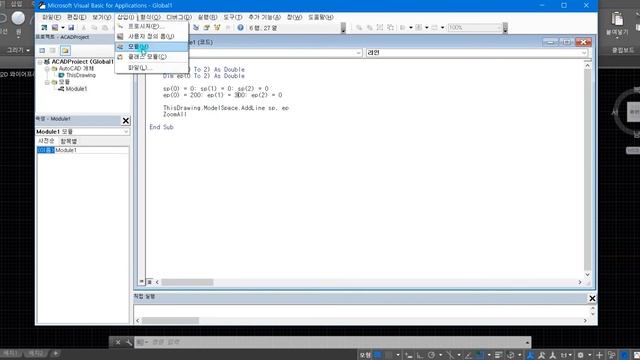640x360 pixels.
Task: Open the 실행(R) menu
Action: (x=207, y=17)
